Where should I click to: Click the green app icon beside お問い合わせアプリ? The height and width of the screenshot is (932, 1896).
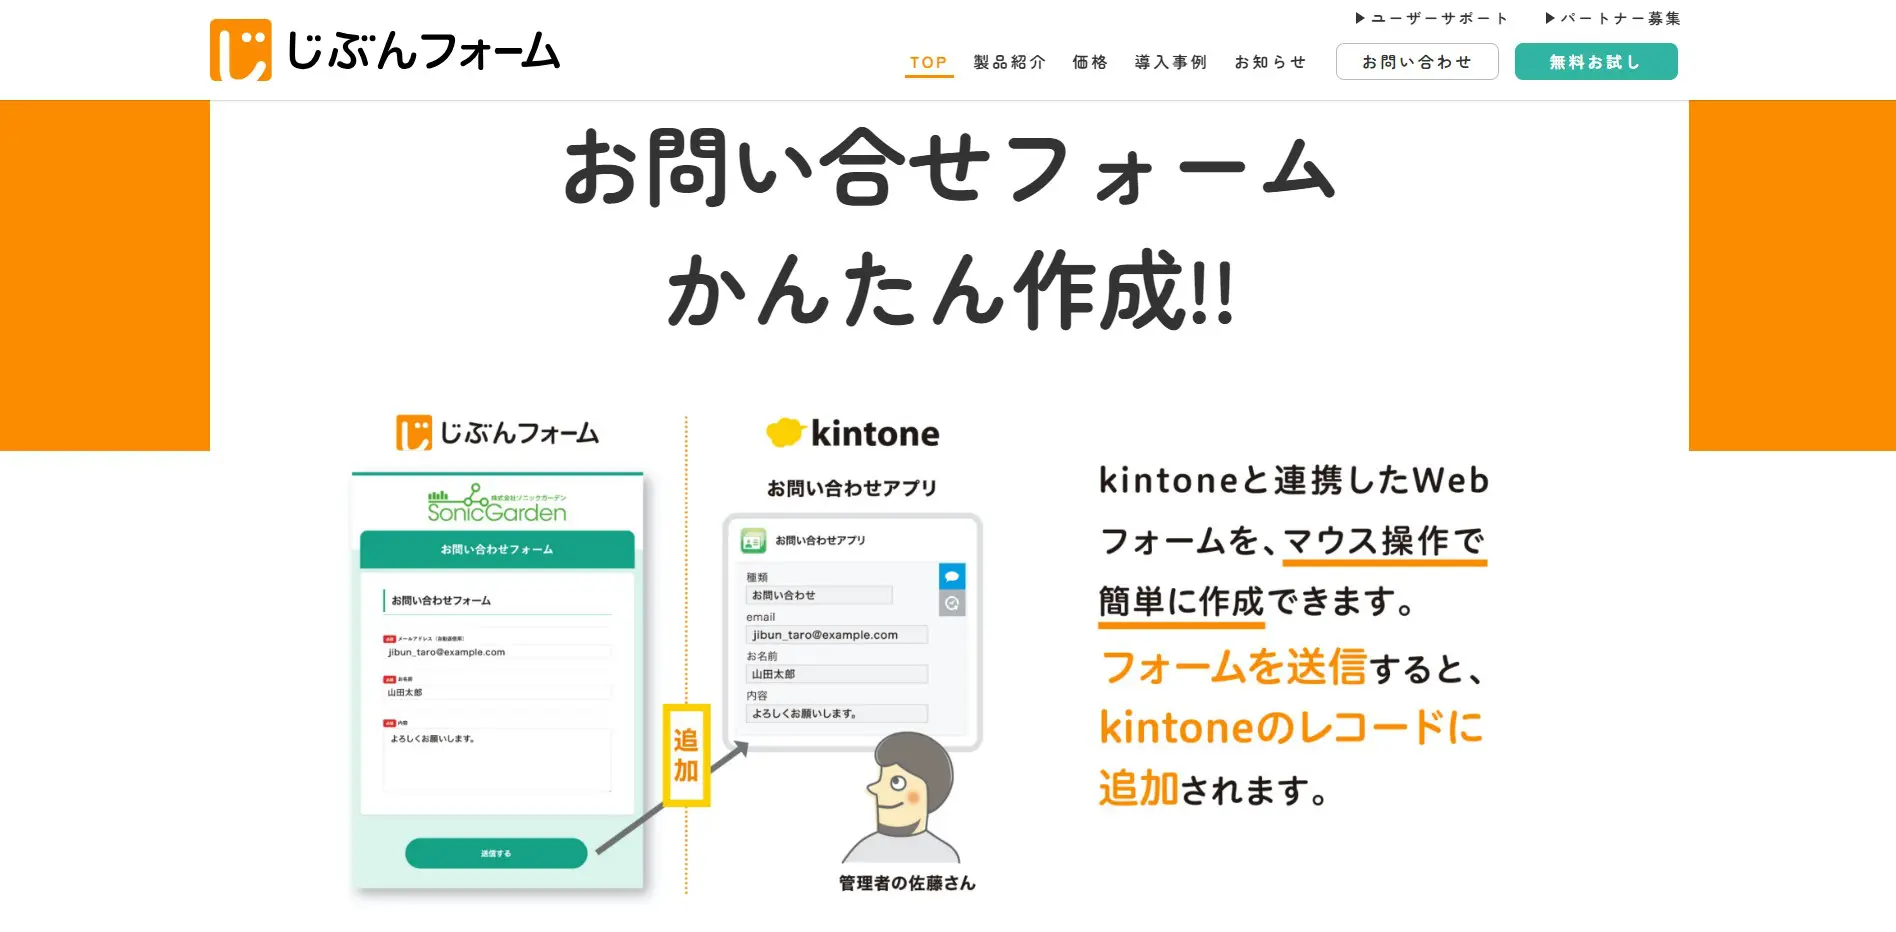(753, 541)
